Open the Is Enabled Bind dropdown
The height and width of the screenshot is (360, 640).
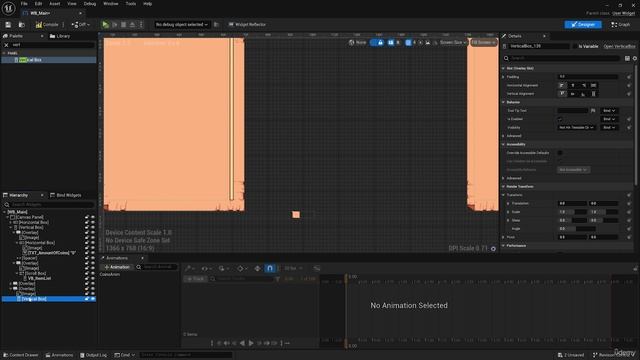click(609, 119)
